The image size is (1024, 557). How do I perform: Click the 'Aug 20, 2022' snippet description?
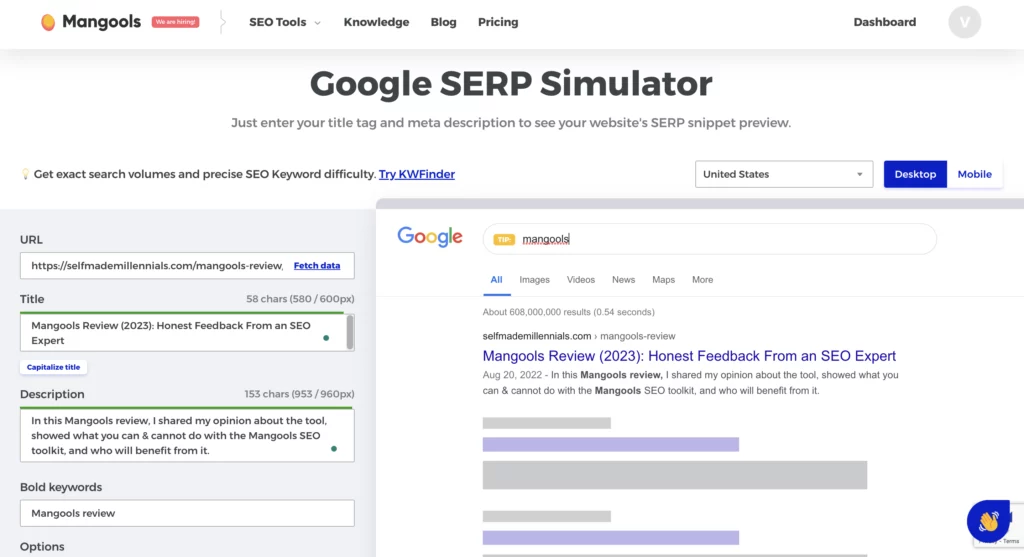pyautogui.click(x=690, y=383)
